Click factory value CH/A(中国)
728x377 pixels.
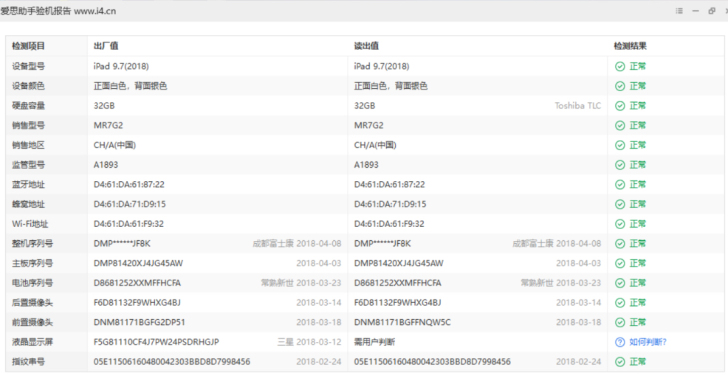point(115,145)
